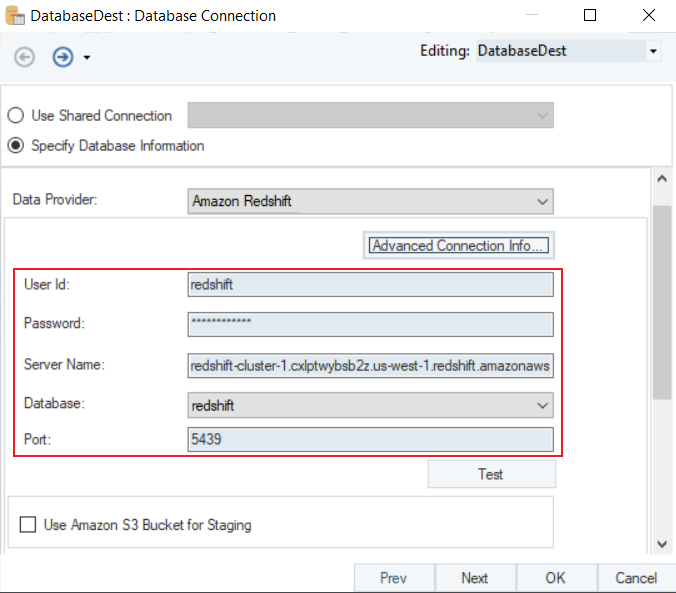Click the back navigation arrow icon
676x593 pixels.
22,57
